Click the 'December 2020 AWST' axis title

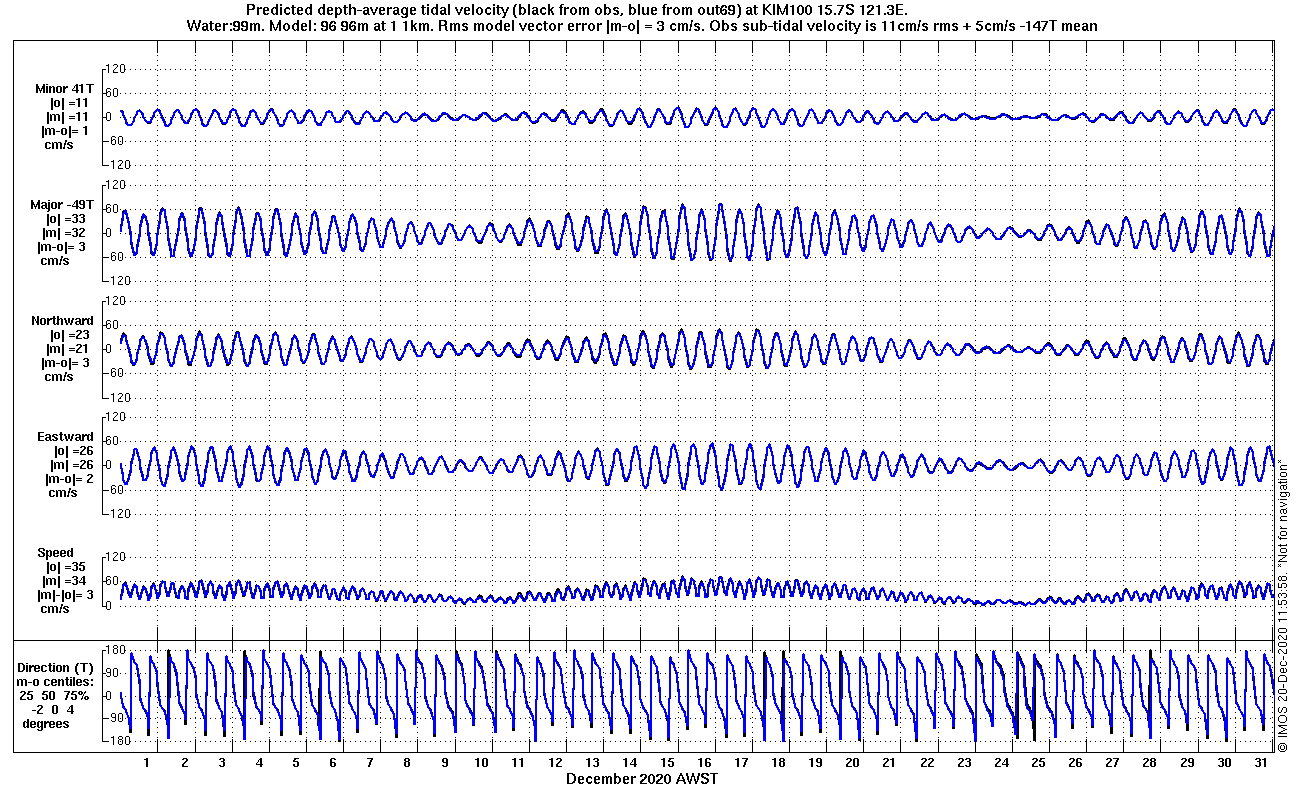(x=642, y=778)
